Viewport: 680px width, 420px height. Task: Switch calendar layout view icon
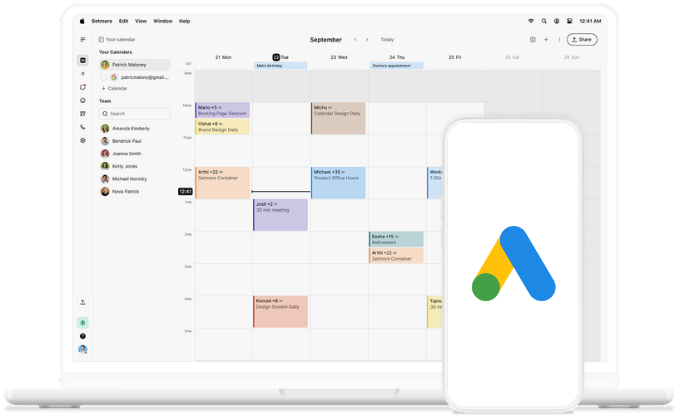533,39
